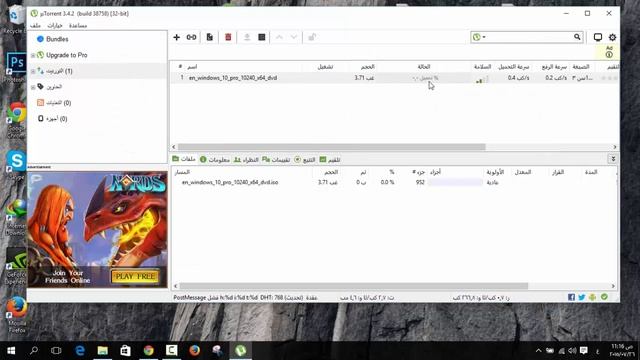This screenshot has width=640, height=360.
Task: Click the search magnifier icon
Action: point(577,37)
